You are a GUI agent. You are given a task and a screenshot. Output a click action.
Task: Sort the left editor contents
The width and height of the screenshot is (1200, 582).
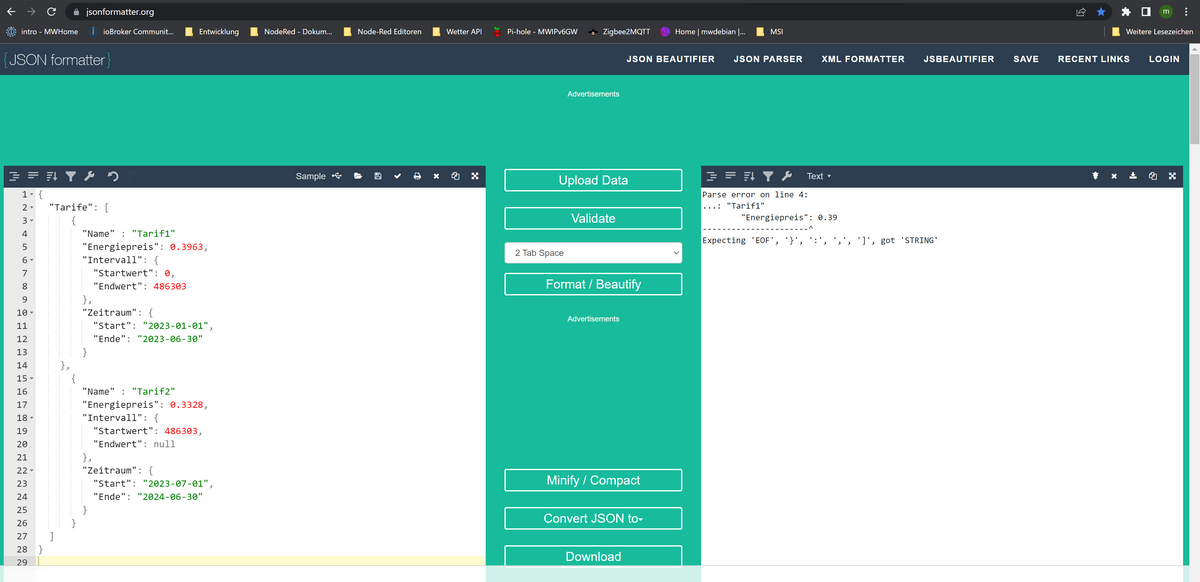52,176
